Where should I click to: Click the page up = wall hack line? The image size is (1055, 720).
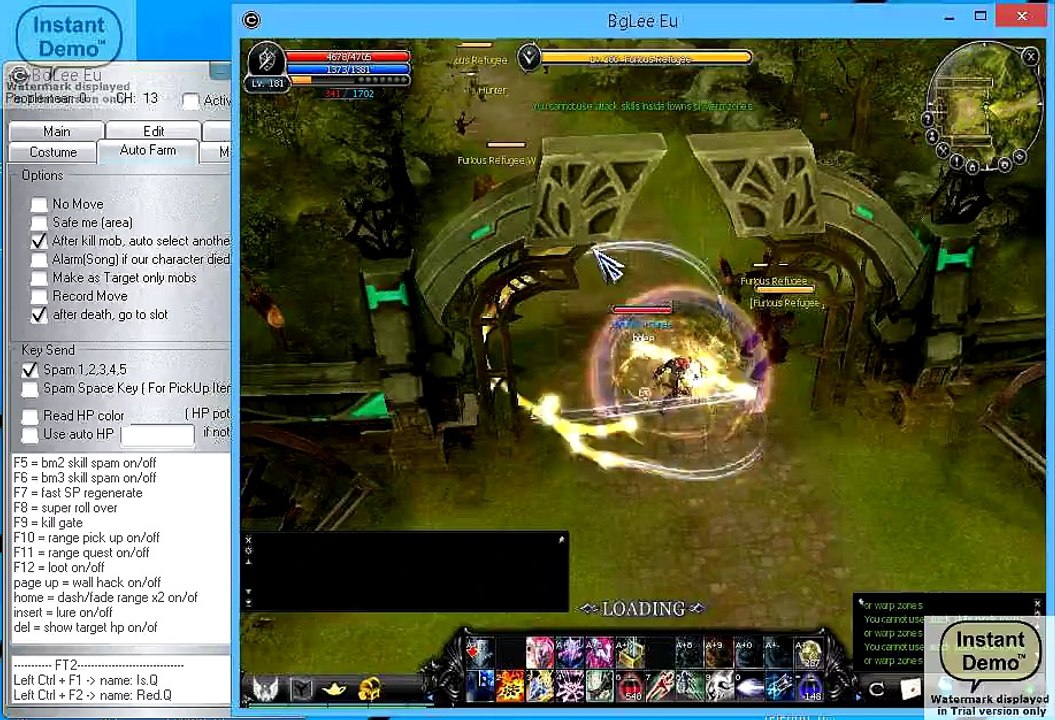click(x=87, y=583)
